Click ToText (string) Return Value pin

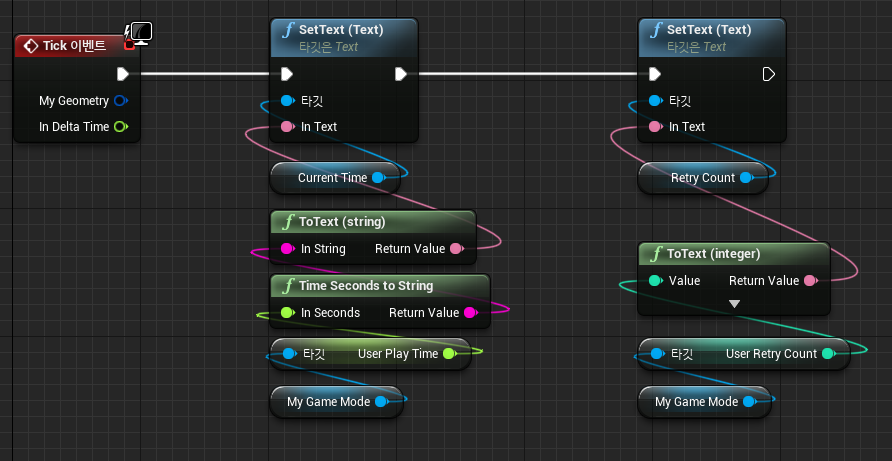point(456,249)
